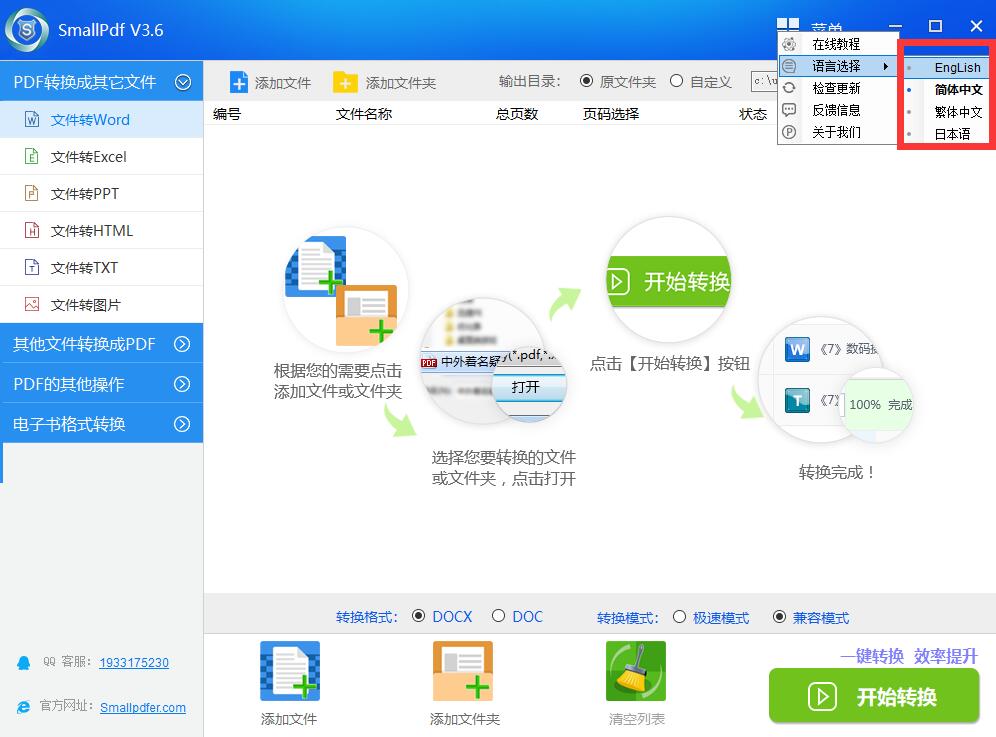996x737 pixels.
Task: Select 文件转HTML conversion option
Action: click(102, 230)
